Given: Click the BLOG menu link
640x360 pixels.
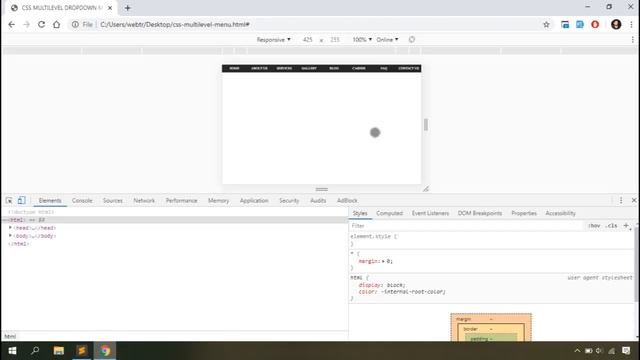Looking at the screenshot, I should pyautogui.click(x=334, y=68).
